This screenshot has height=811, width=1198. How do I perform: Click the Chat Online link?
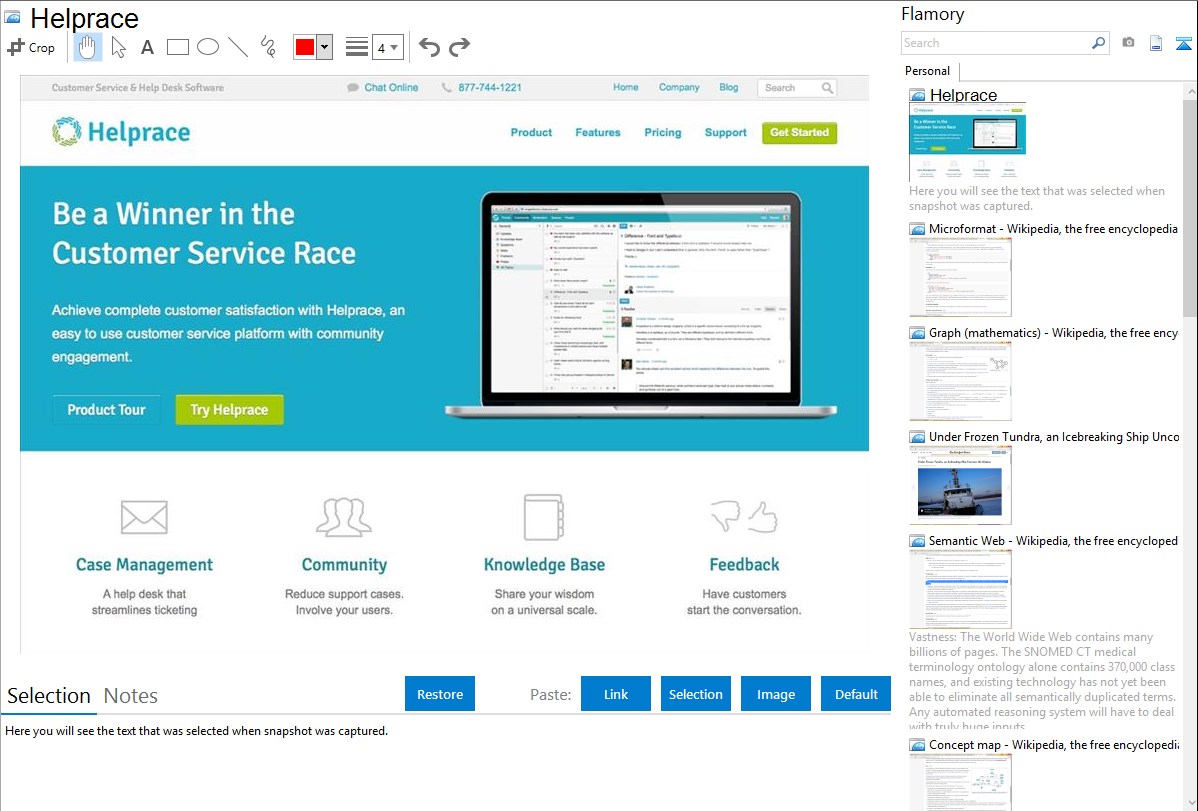383,88
